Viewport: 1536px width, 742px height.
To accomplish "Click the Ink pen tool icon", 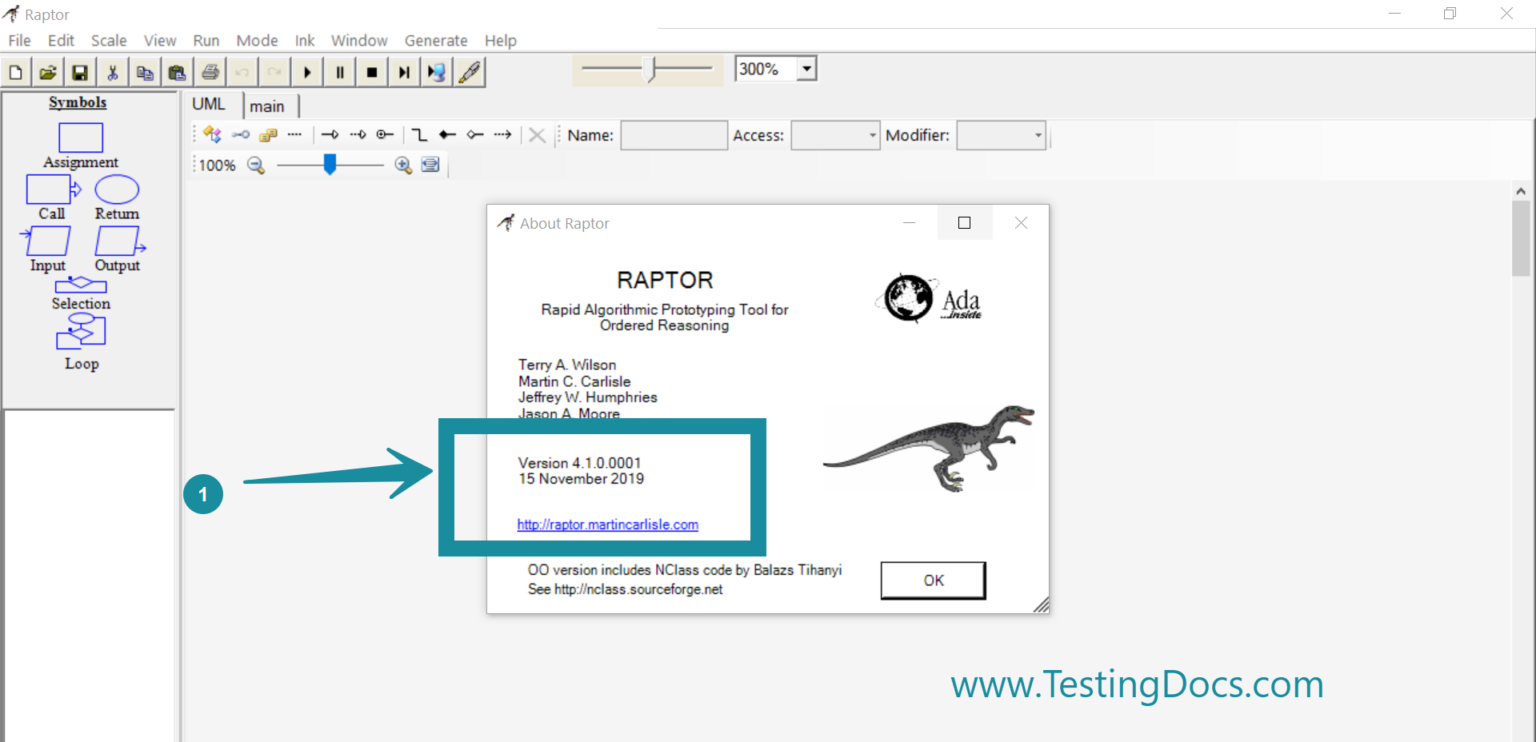I will pos(470,71).
